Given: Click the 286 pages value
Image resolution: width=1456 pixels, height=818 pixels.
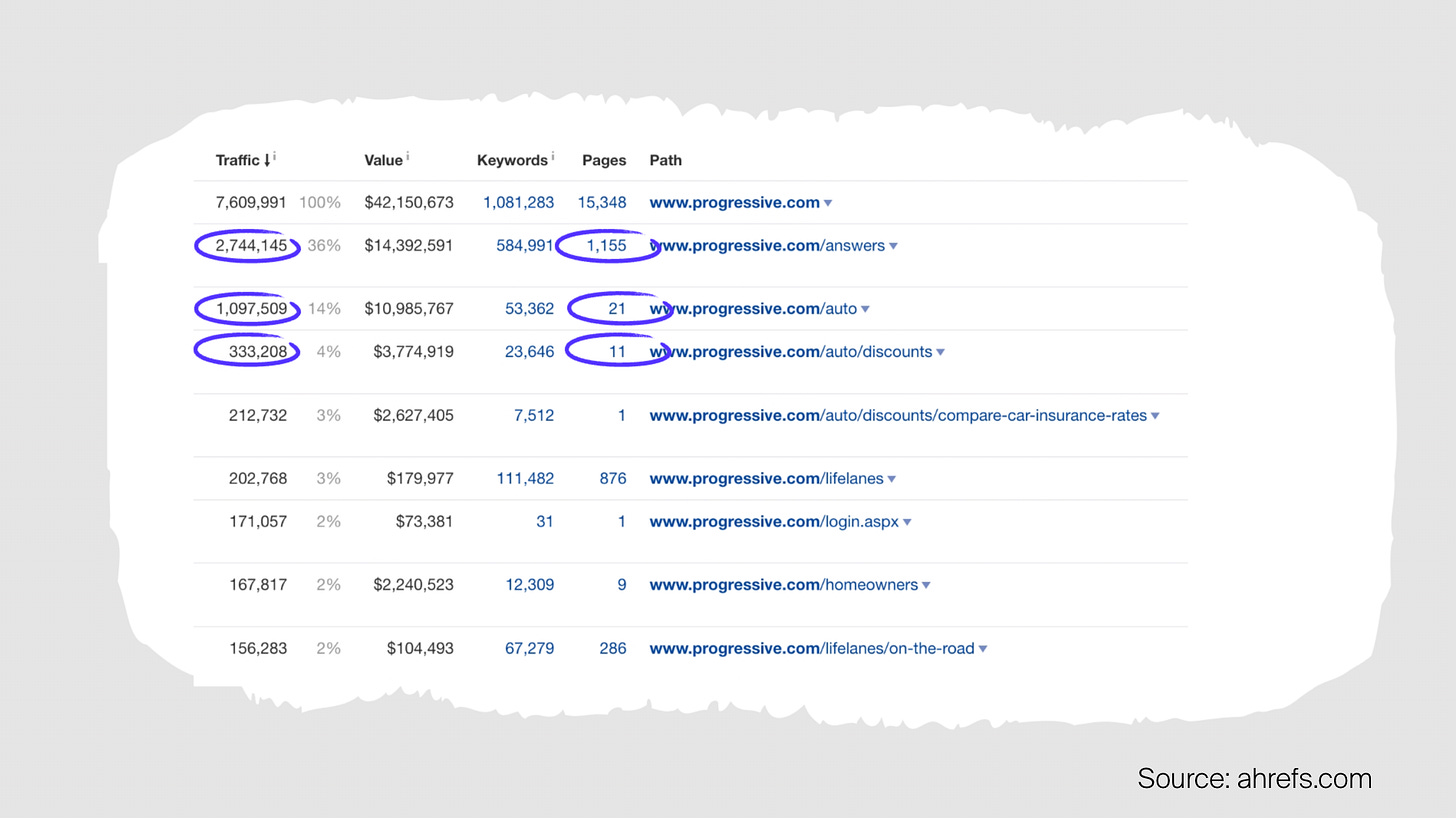Looking at the screenshot, I should click(x=613, y=648).
